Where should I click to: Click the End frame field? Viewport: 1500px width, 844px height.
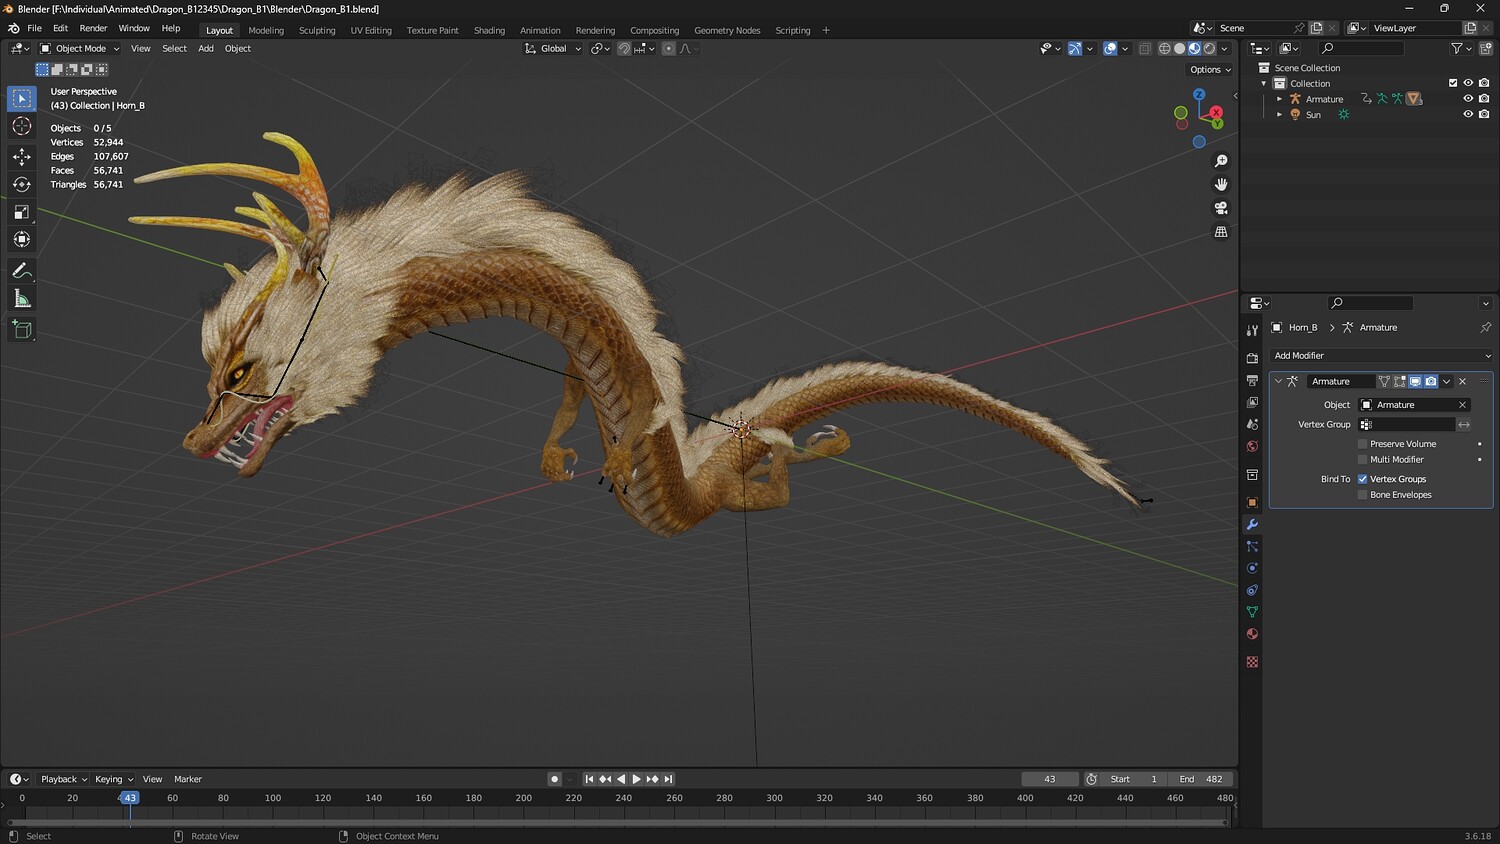click(x=1202, y=779)
